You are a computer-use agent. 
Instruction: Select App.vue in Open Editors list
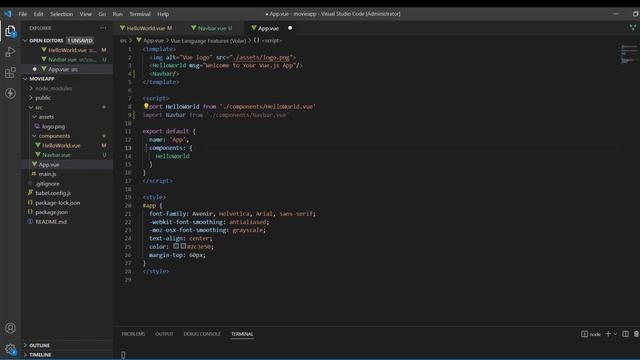67,69
